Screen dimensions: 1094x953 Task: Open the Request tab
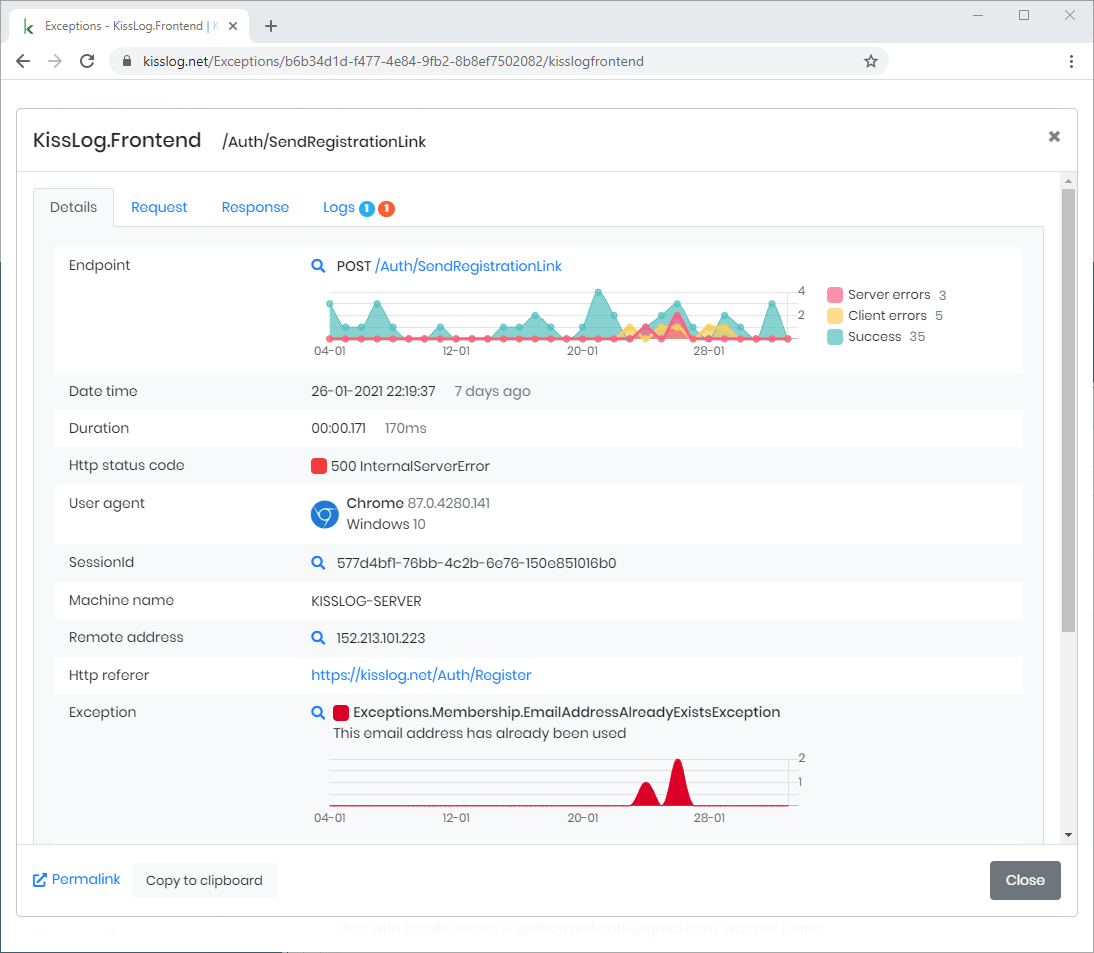click(x=159, y=207)
